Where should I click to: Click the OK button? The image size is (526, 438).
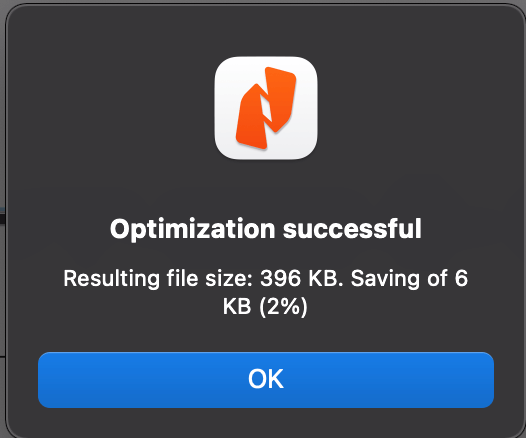tap(266, 380)
